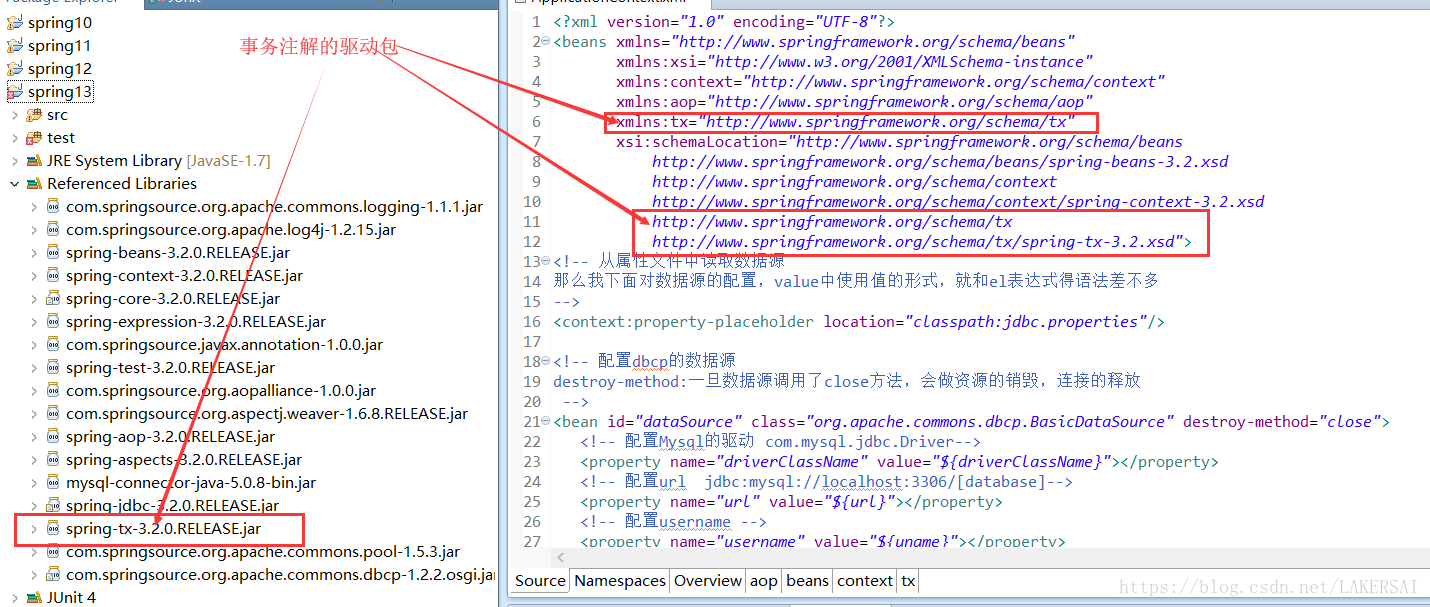Screen dimensions: 1430x607
Task: Click the JUnit 4 library icon
Action: 34,598
